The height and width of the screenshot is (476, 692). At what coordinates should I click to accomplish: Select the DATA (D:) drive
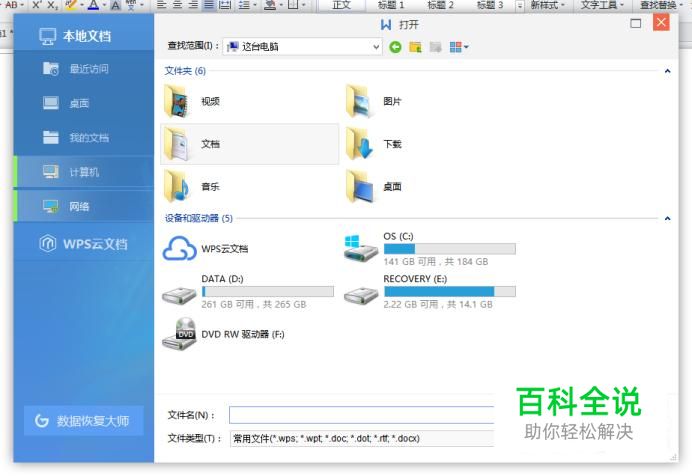tap(249, 292)
